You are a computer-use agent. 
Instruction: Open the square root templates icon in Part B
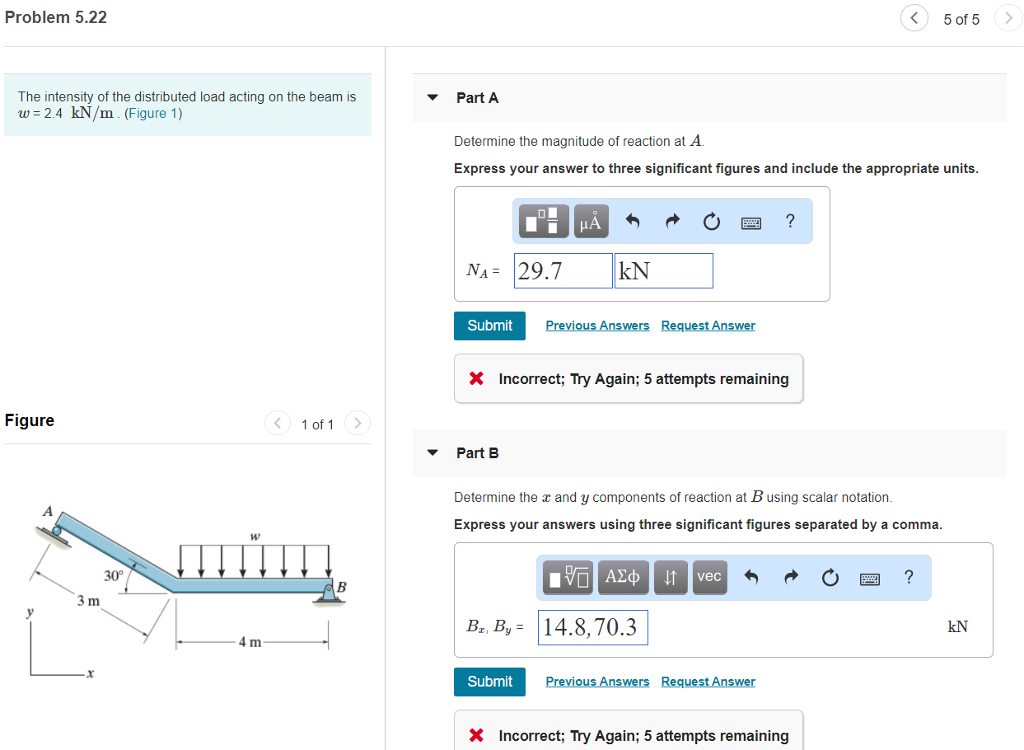[x=567, y=577]
